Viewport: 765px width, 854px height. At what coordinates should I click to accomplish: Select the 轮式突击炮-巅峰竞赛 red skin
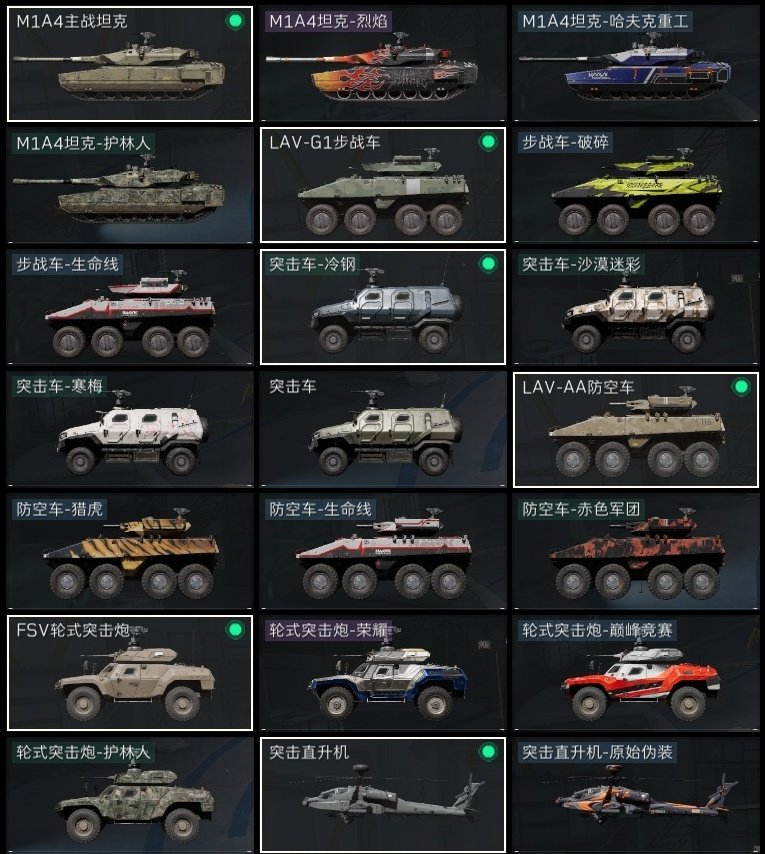[x=636, y=673]
